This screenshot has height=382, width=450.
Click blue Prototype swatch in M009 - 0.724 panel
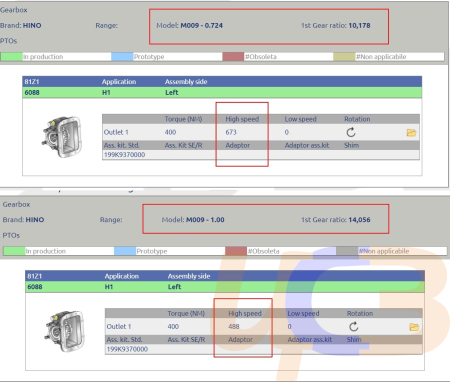[122, 57]
